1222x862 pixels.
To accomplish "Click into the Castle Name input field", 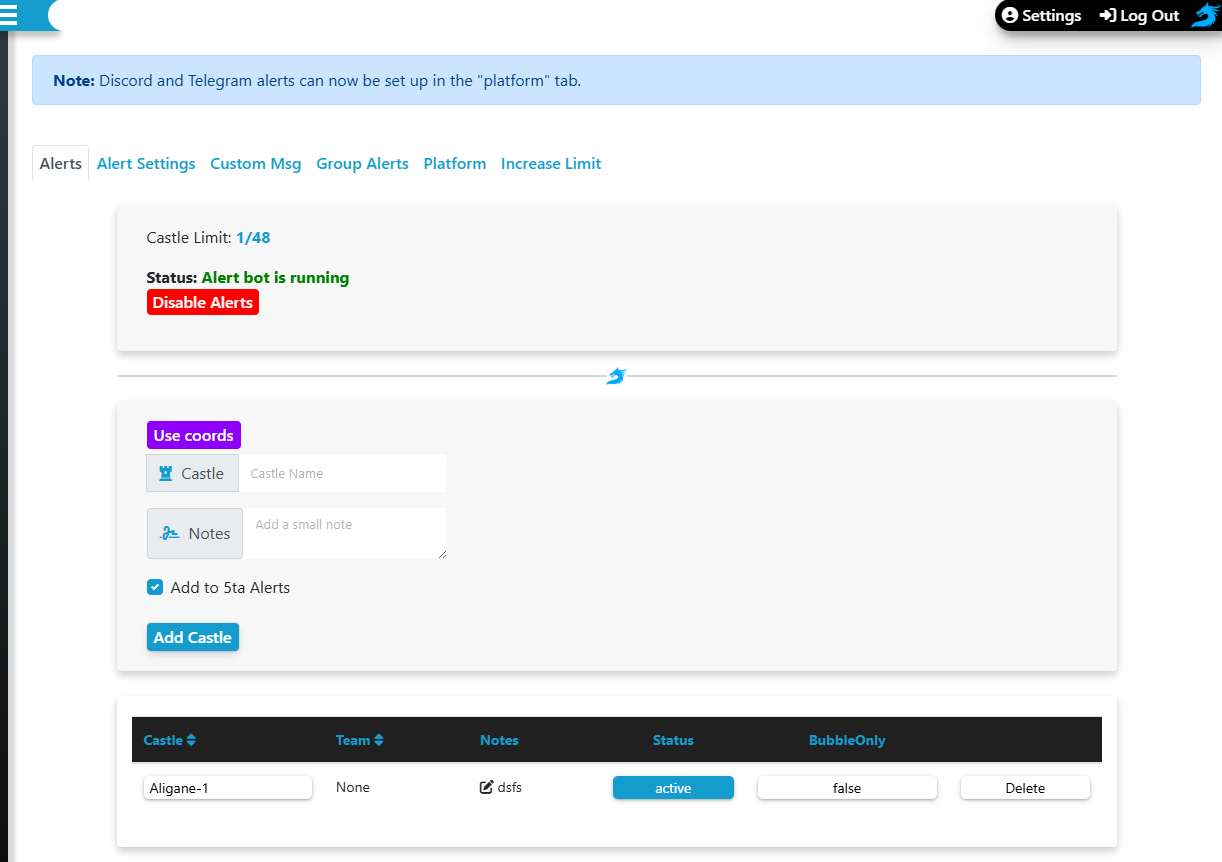I will click(342, 474).
